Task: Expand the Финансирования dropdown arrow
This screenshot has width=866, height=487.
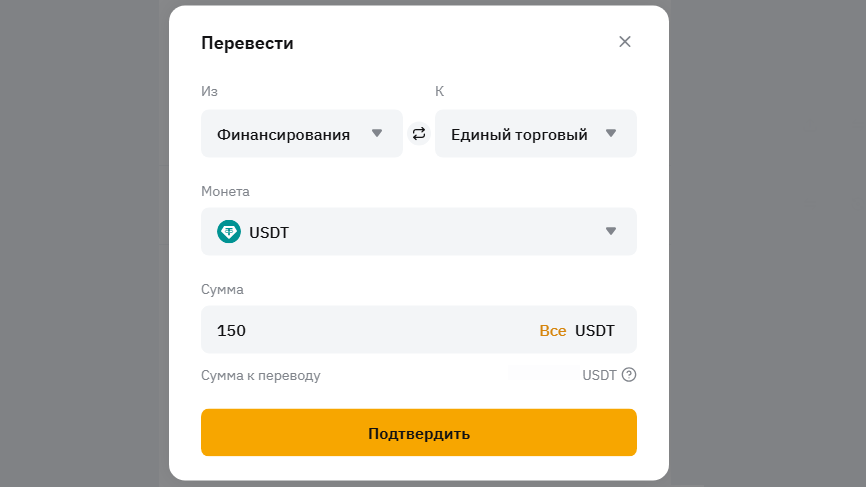Action: point(377,133)
